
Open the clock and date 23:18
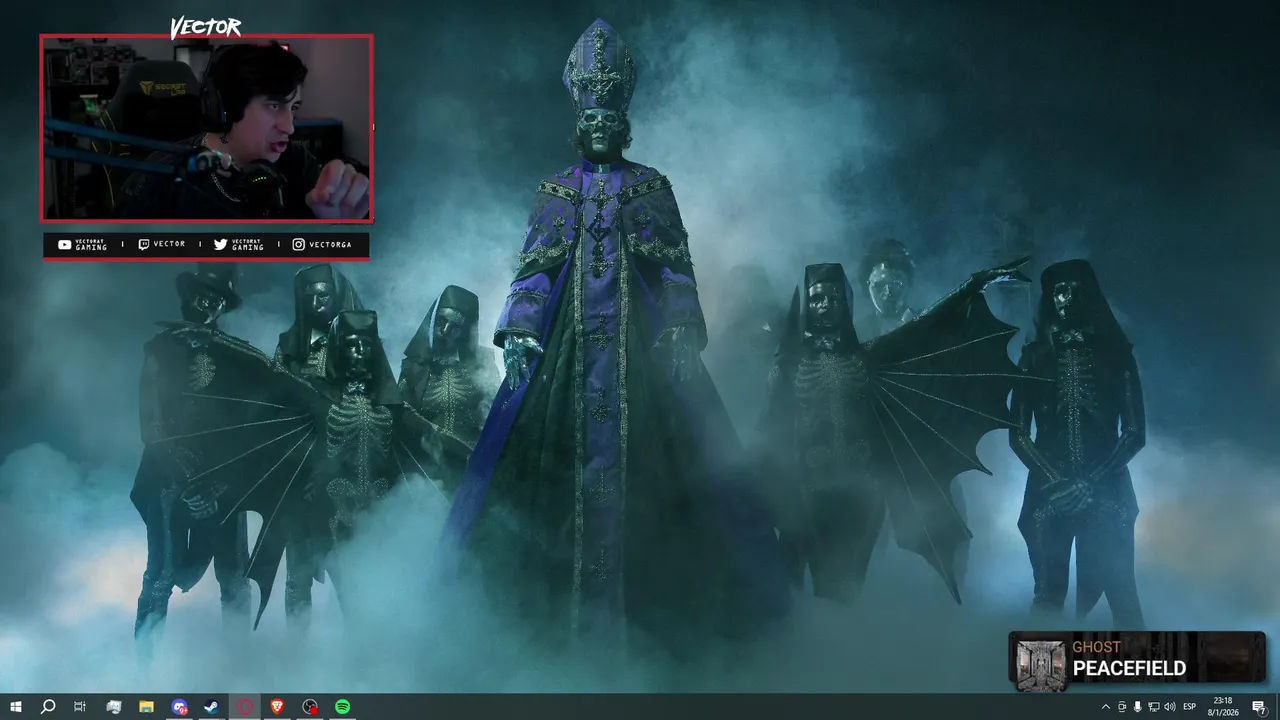1222,707
